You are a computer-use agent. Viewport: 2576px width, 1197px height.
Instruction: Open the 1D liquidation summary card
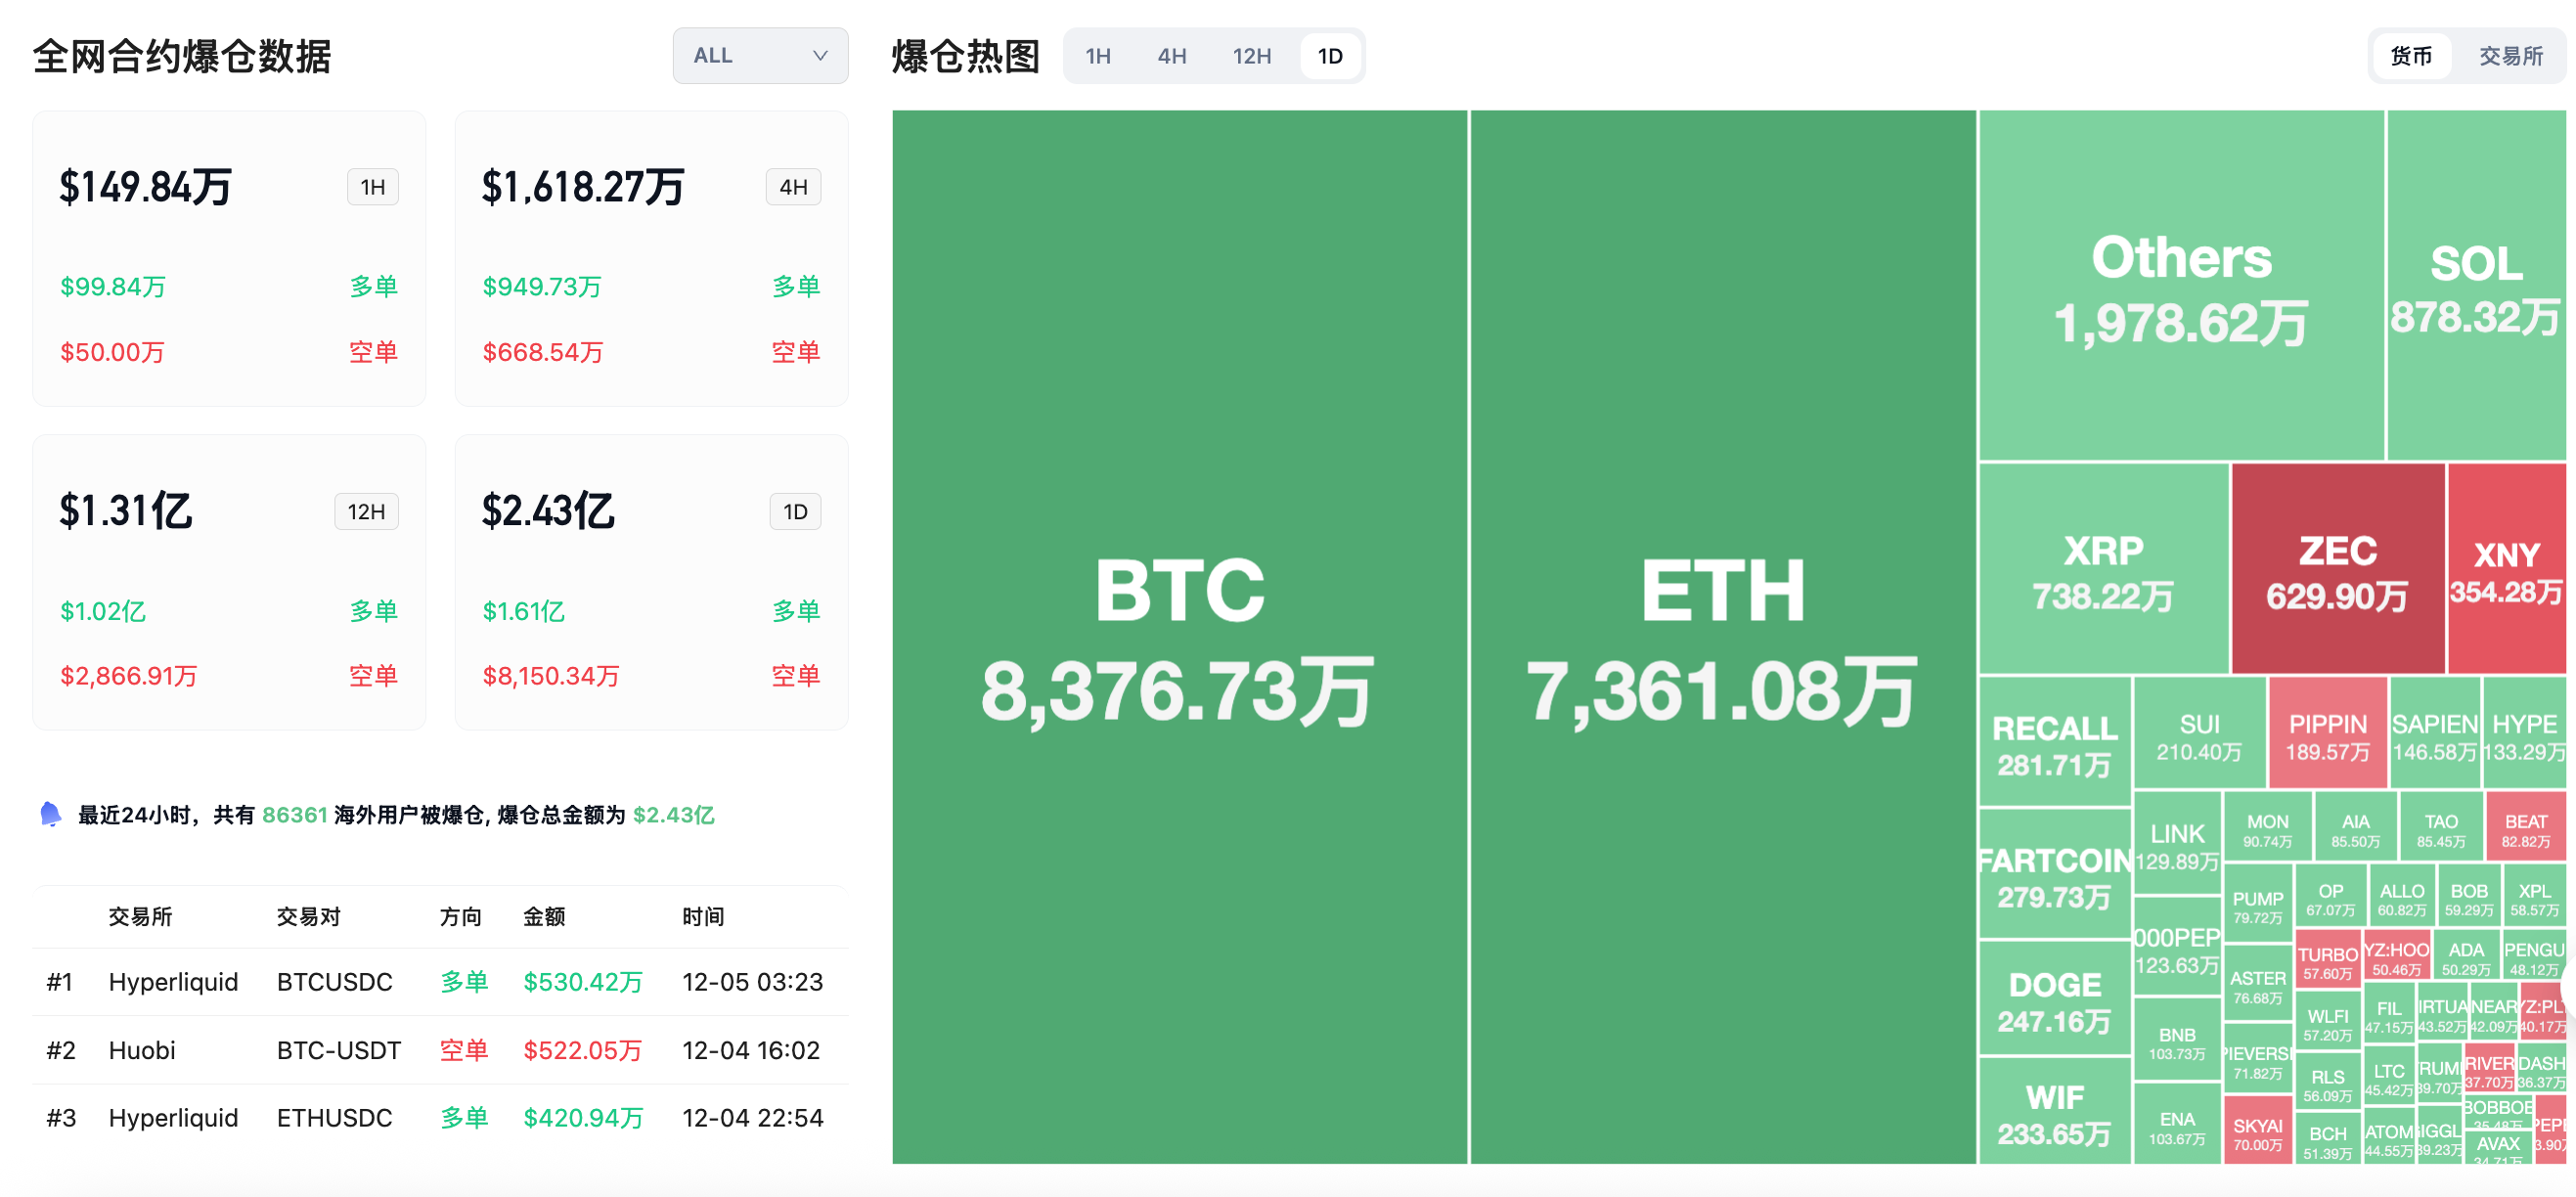pyautogui.click(x=651, y=582)
